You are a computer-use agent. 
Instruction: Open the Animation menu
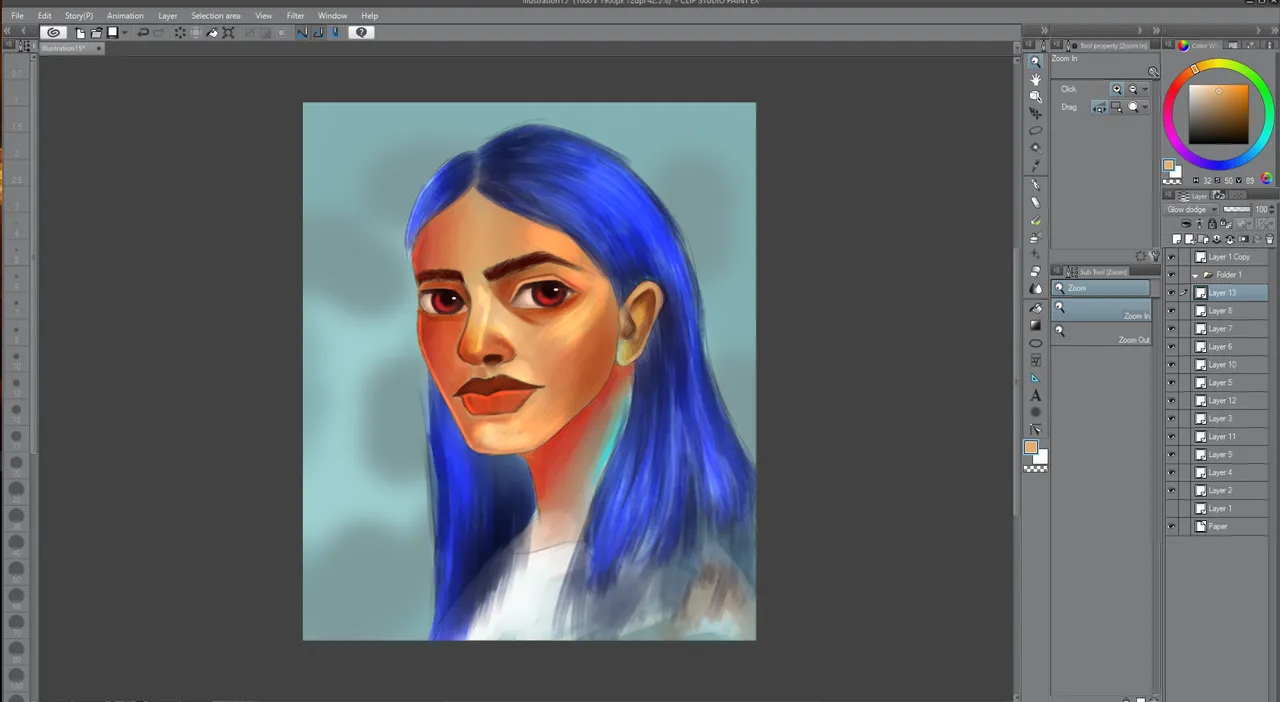(x=125, y=16)
